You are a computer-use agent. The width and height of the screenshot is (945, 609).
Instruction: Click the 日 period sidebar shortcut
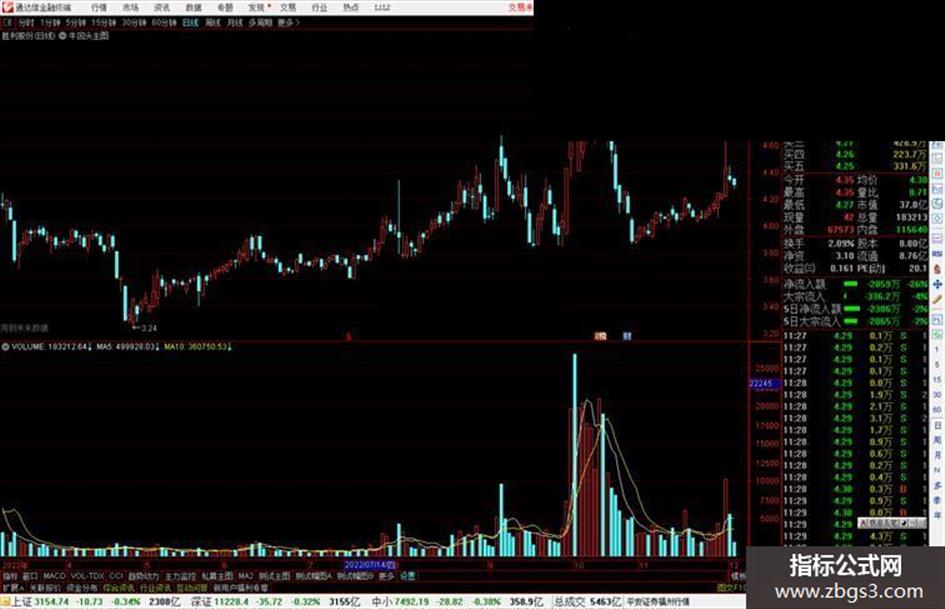937,426
